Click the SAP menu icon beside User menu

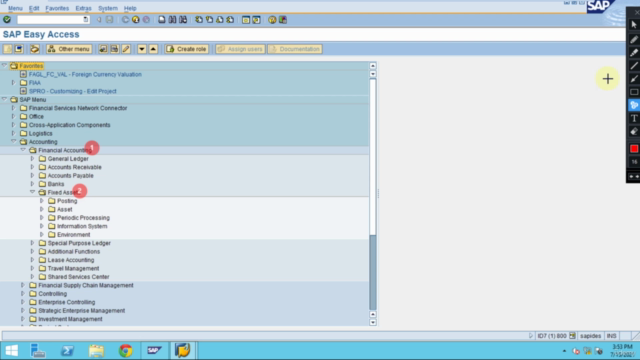18,49
